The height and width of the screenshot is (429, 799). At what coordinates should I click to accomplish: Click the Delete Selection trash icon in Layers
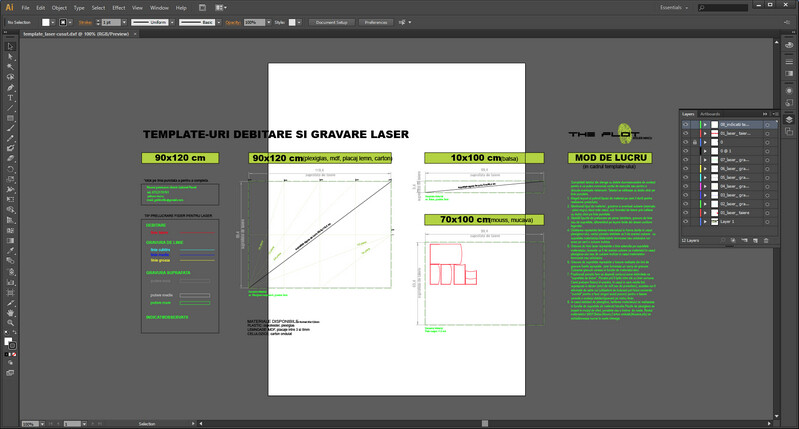766,240
